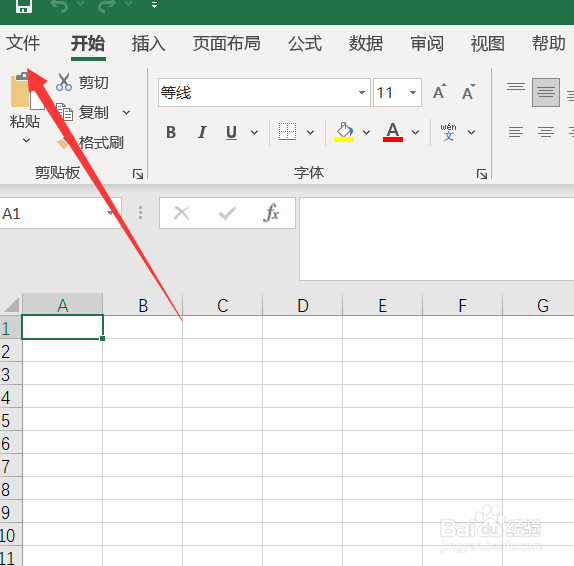This screenshot has height=566, width=574.
Task: Increase font size with larger A icon
Action: pos(439,92)
